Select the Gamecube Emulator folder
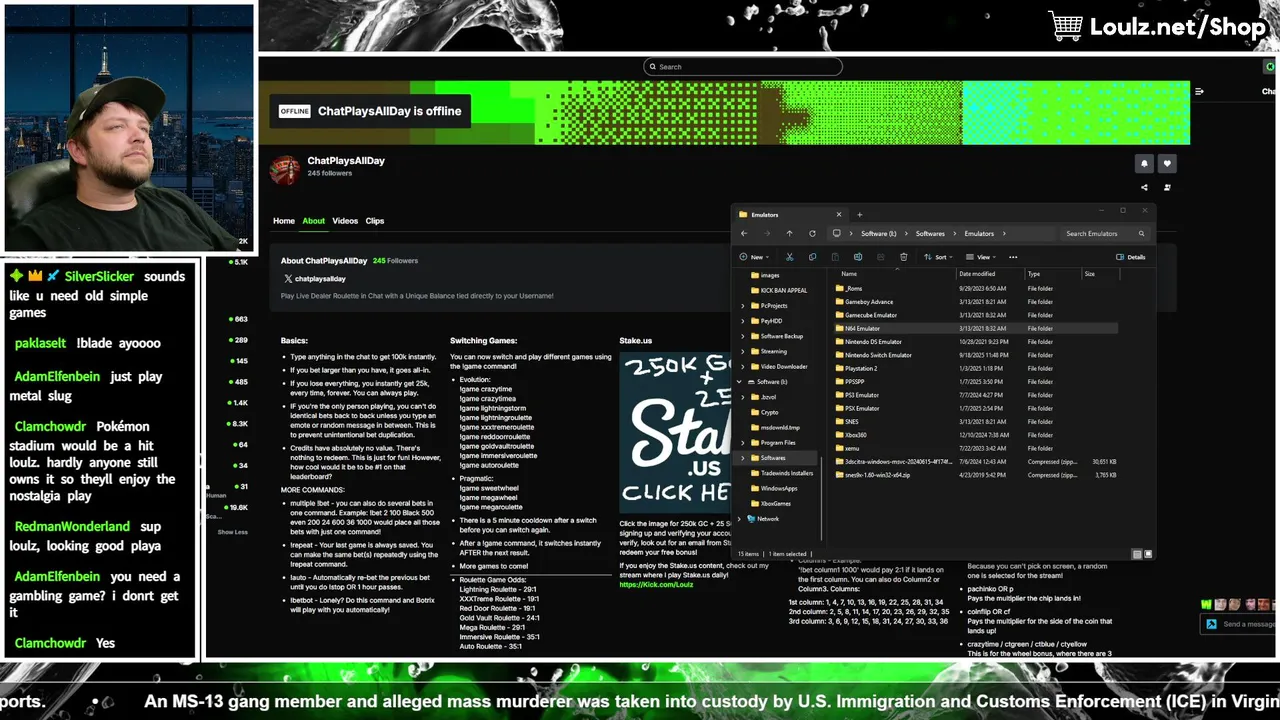Image resolution: width=1280 pixels, height=720 pixels. [976, 315]
